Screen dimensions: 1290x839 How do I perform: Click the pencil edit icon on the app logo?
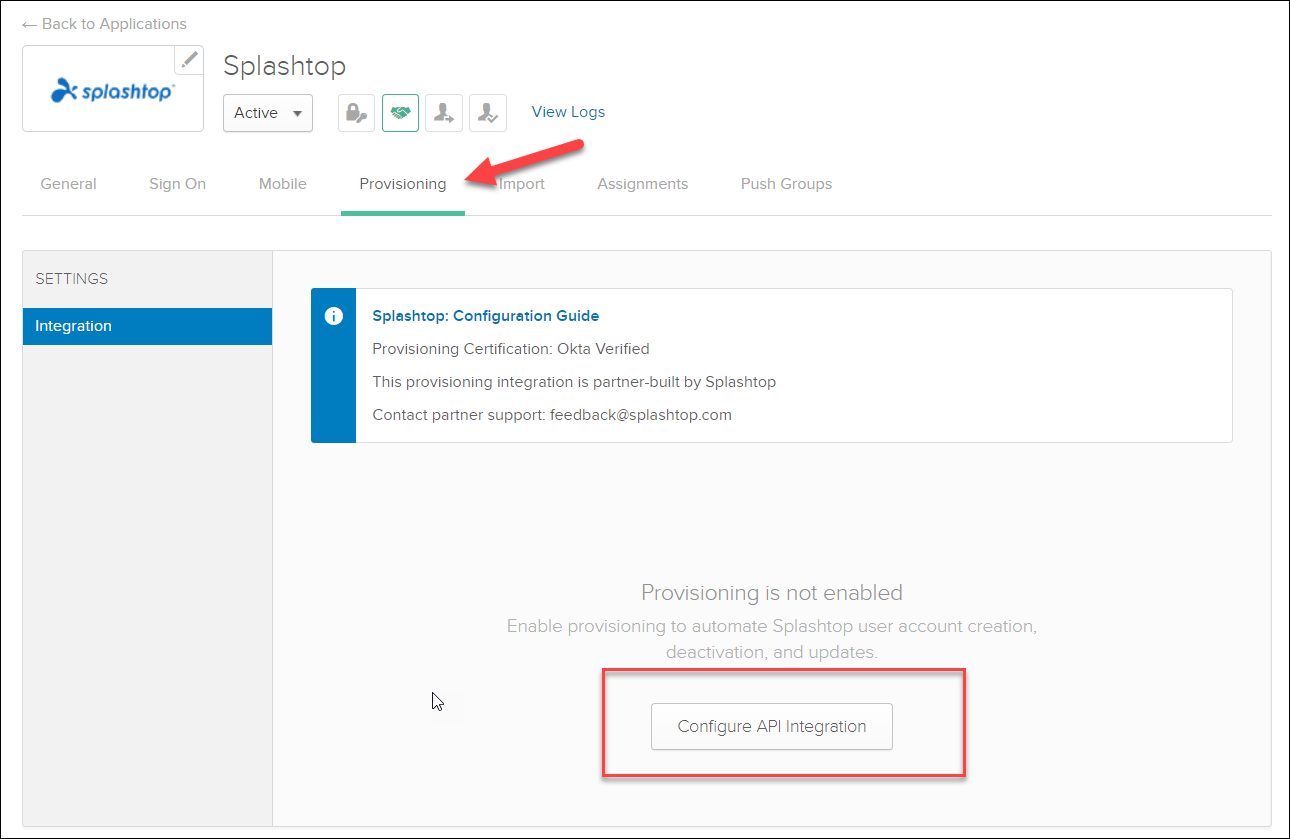pyautogui.click(x=188, y=60)
